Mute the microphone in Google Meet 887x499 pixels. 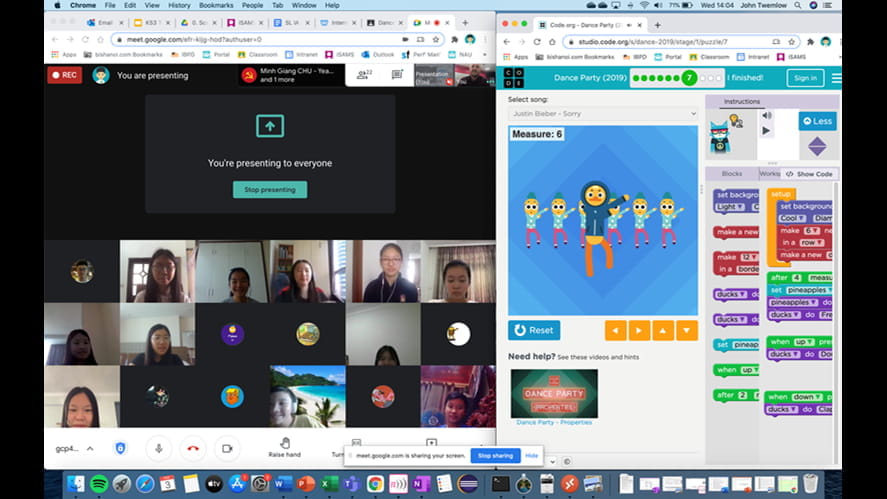click(x=157, y=449)
